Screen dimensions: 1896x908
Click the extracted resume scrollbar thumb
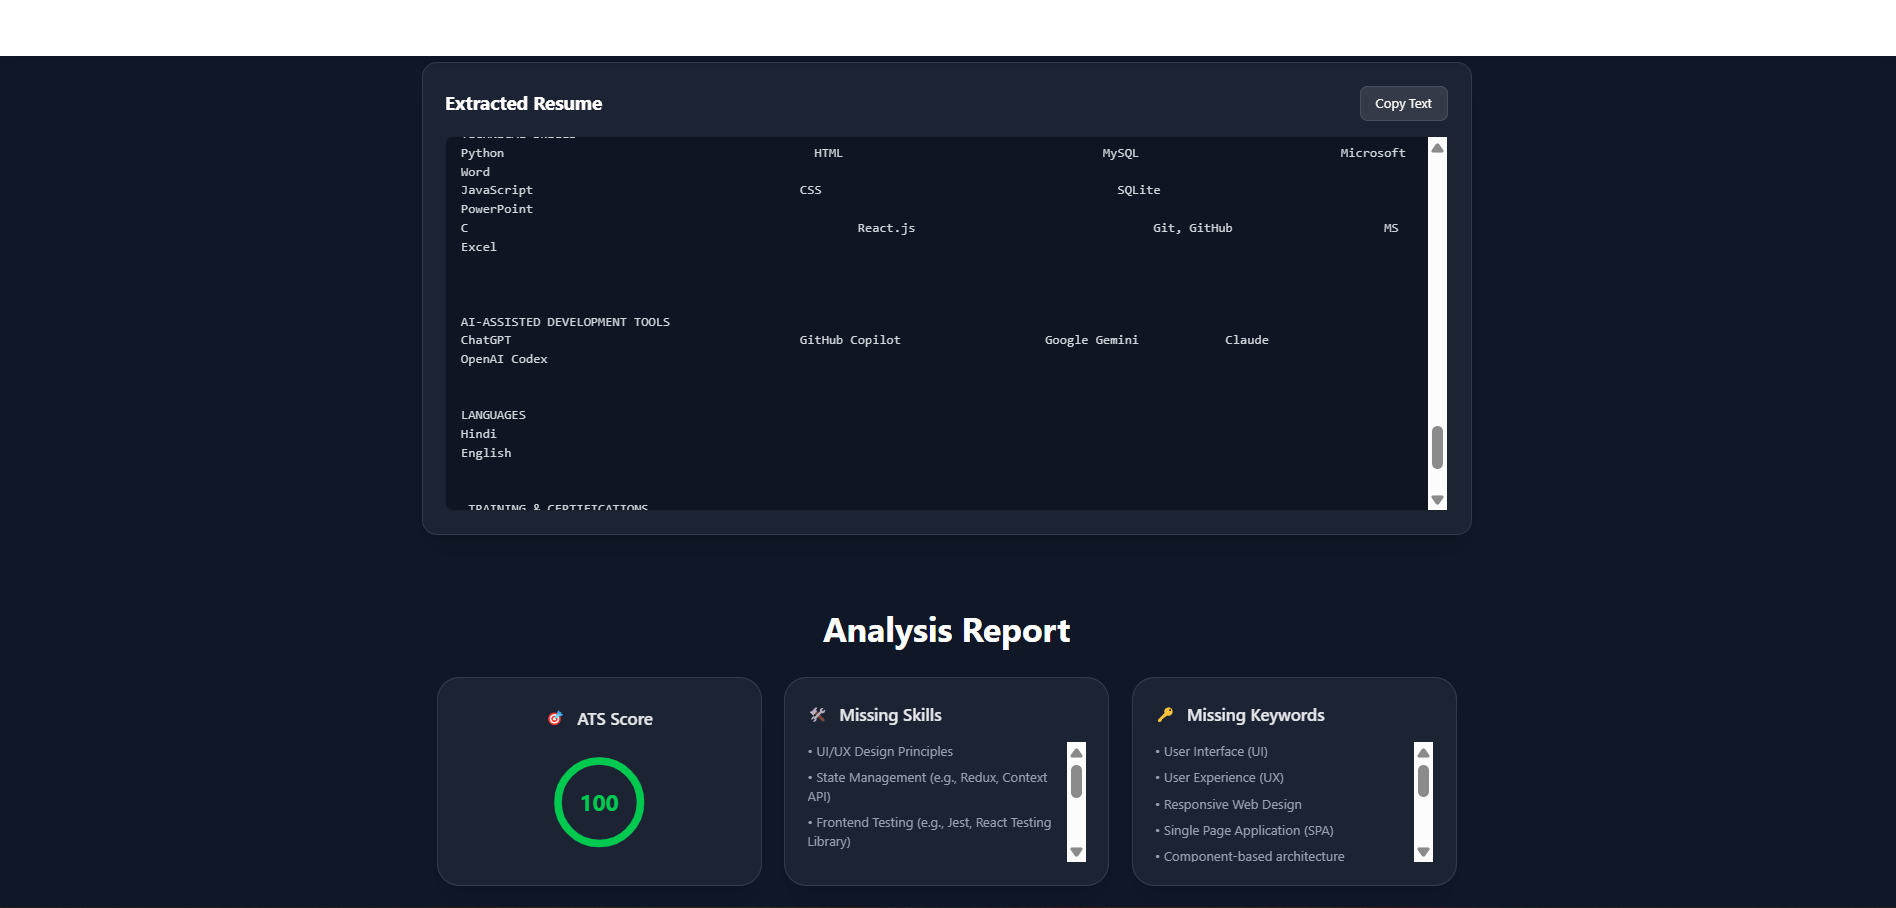(1437, 447)
